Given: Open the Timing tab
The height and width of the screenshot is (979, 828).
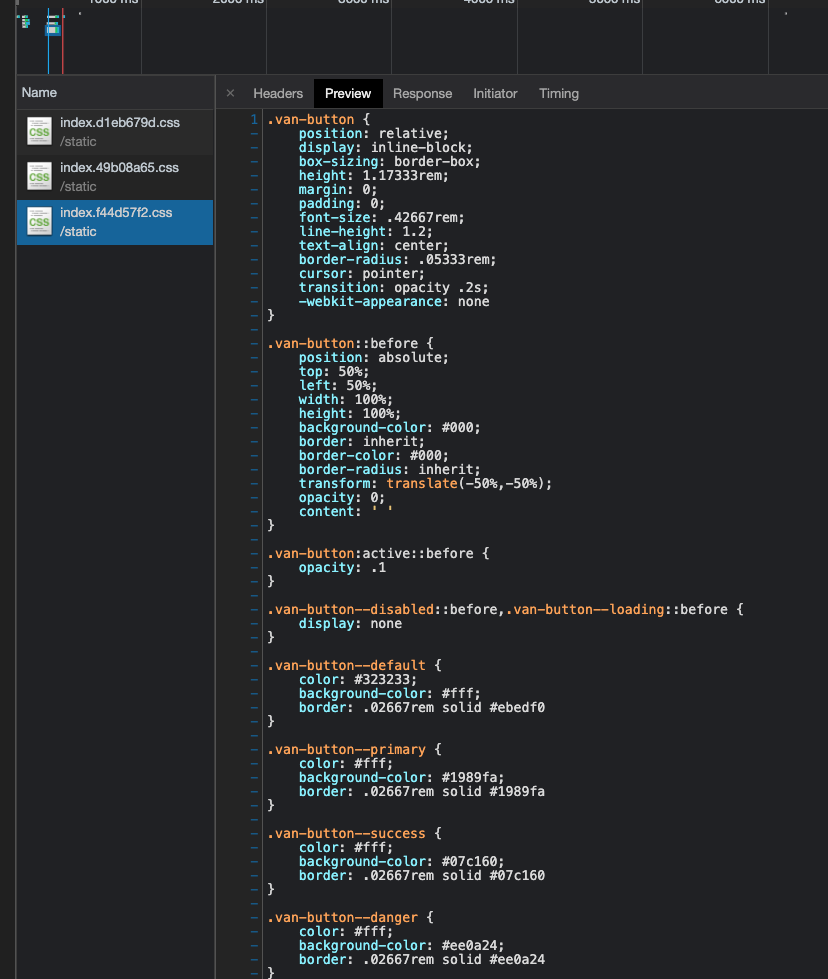Looking at the screenshot, I should [x=559, y=93].
